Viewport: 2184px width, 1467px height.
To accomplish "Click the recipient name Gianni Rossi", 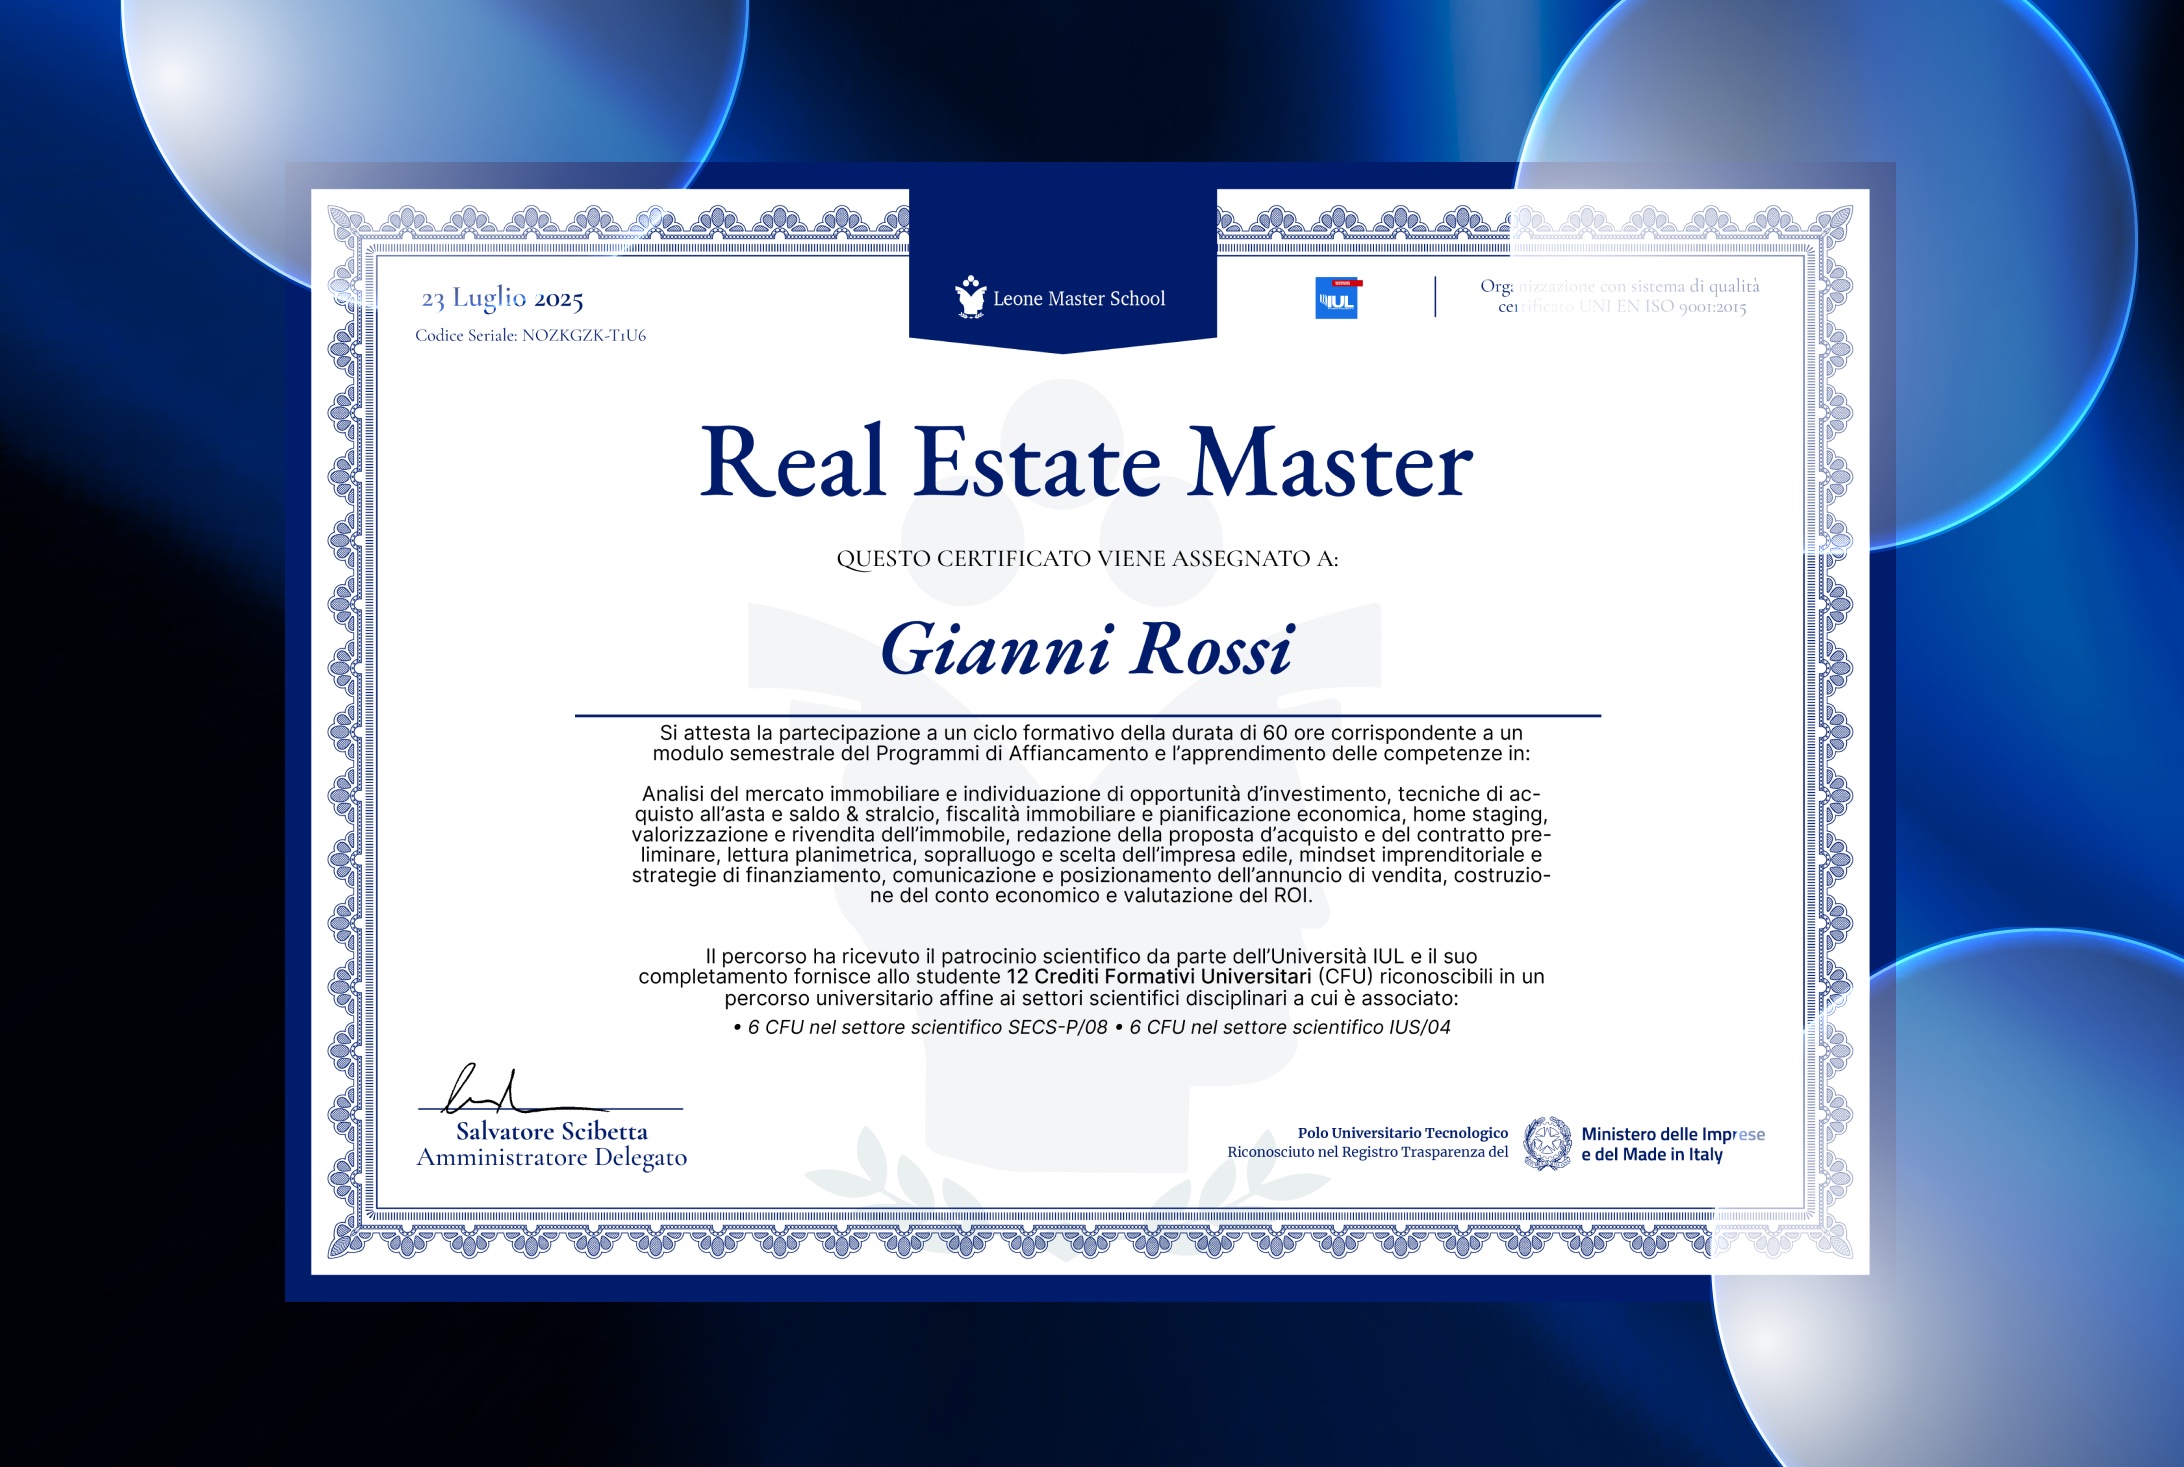I will click(x=1087, y=650).
